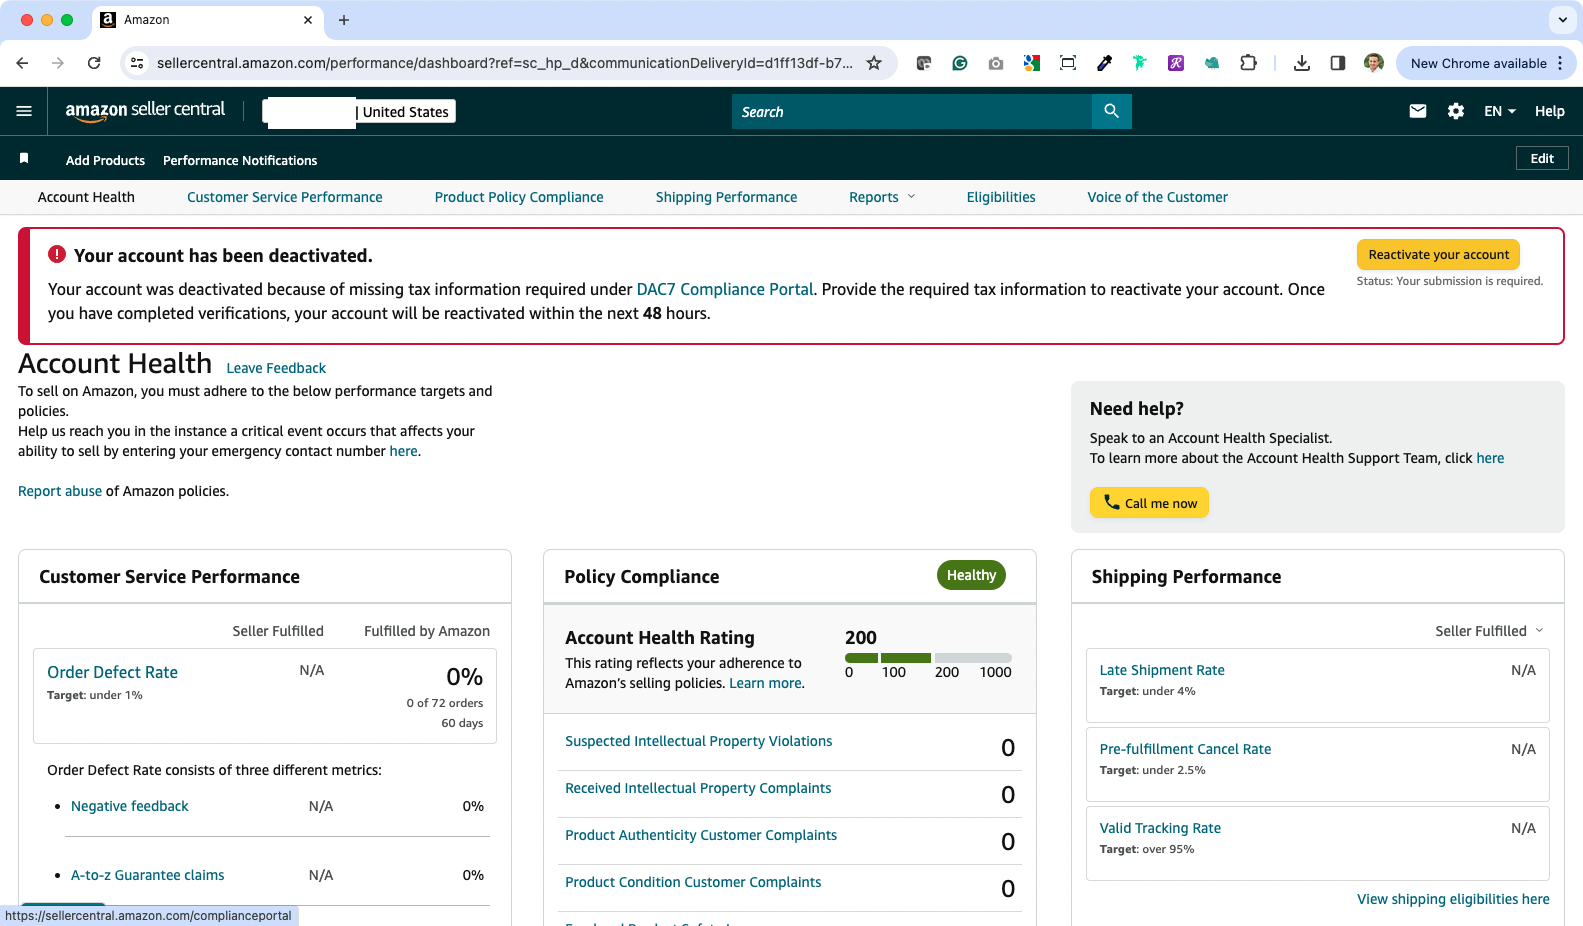The width and height of the screenshot is (1583, 926).
Task: Open the Eligibilities tab
Action: [x=1001, y=197]
